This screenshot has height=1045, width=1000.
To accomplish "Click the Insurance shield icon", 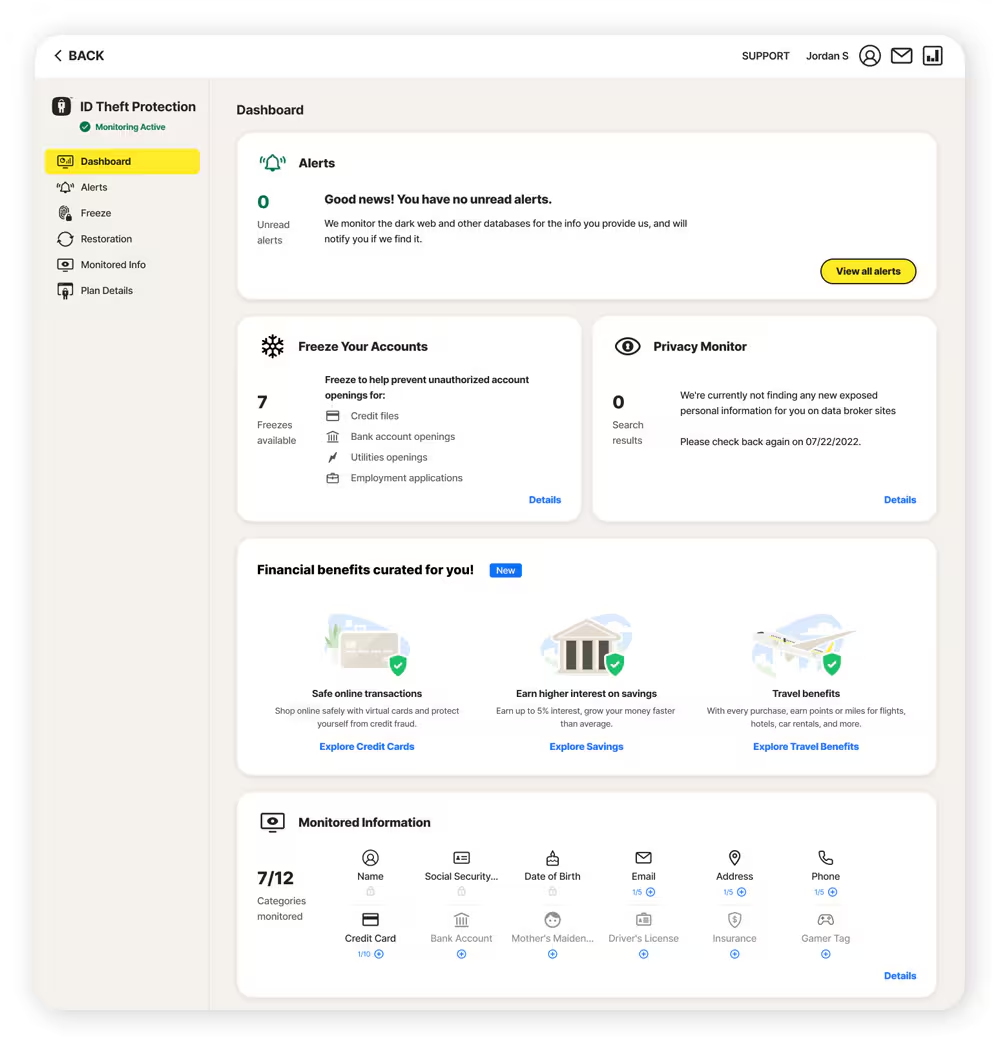I will [x=735, y=920].
